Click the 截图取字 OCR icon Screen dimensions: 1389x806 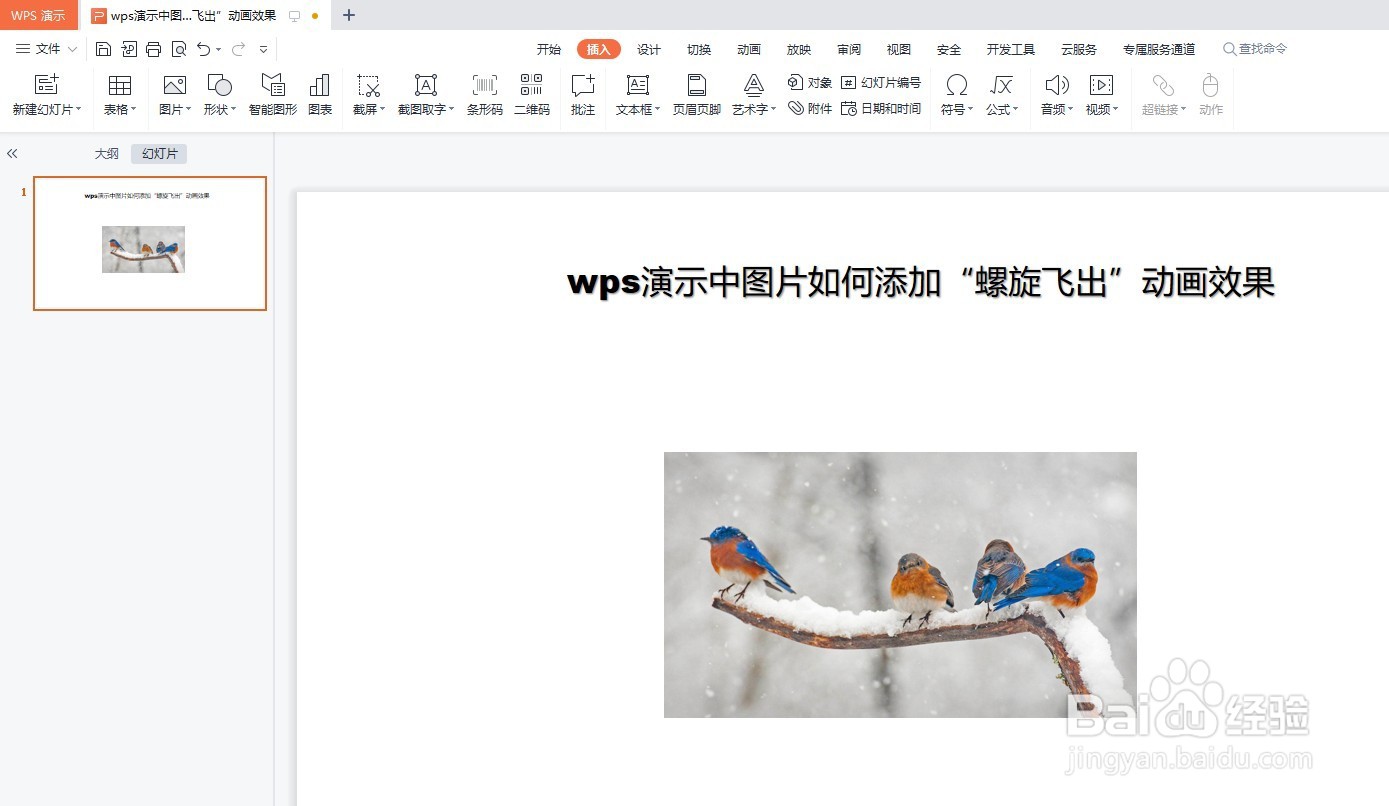tap(426, 85)
